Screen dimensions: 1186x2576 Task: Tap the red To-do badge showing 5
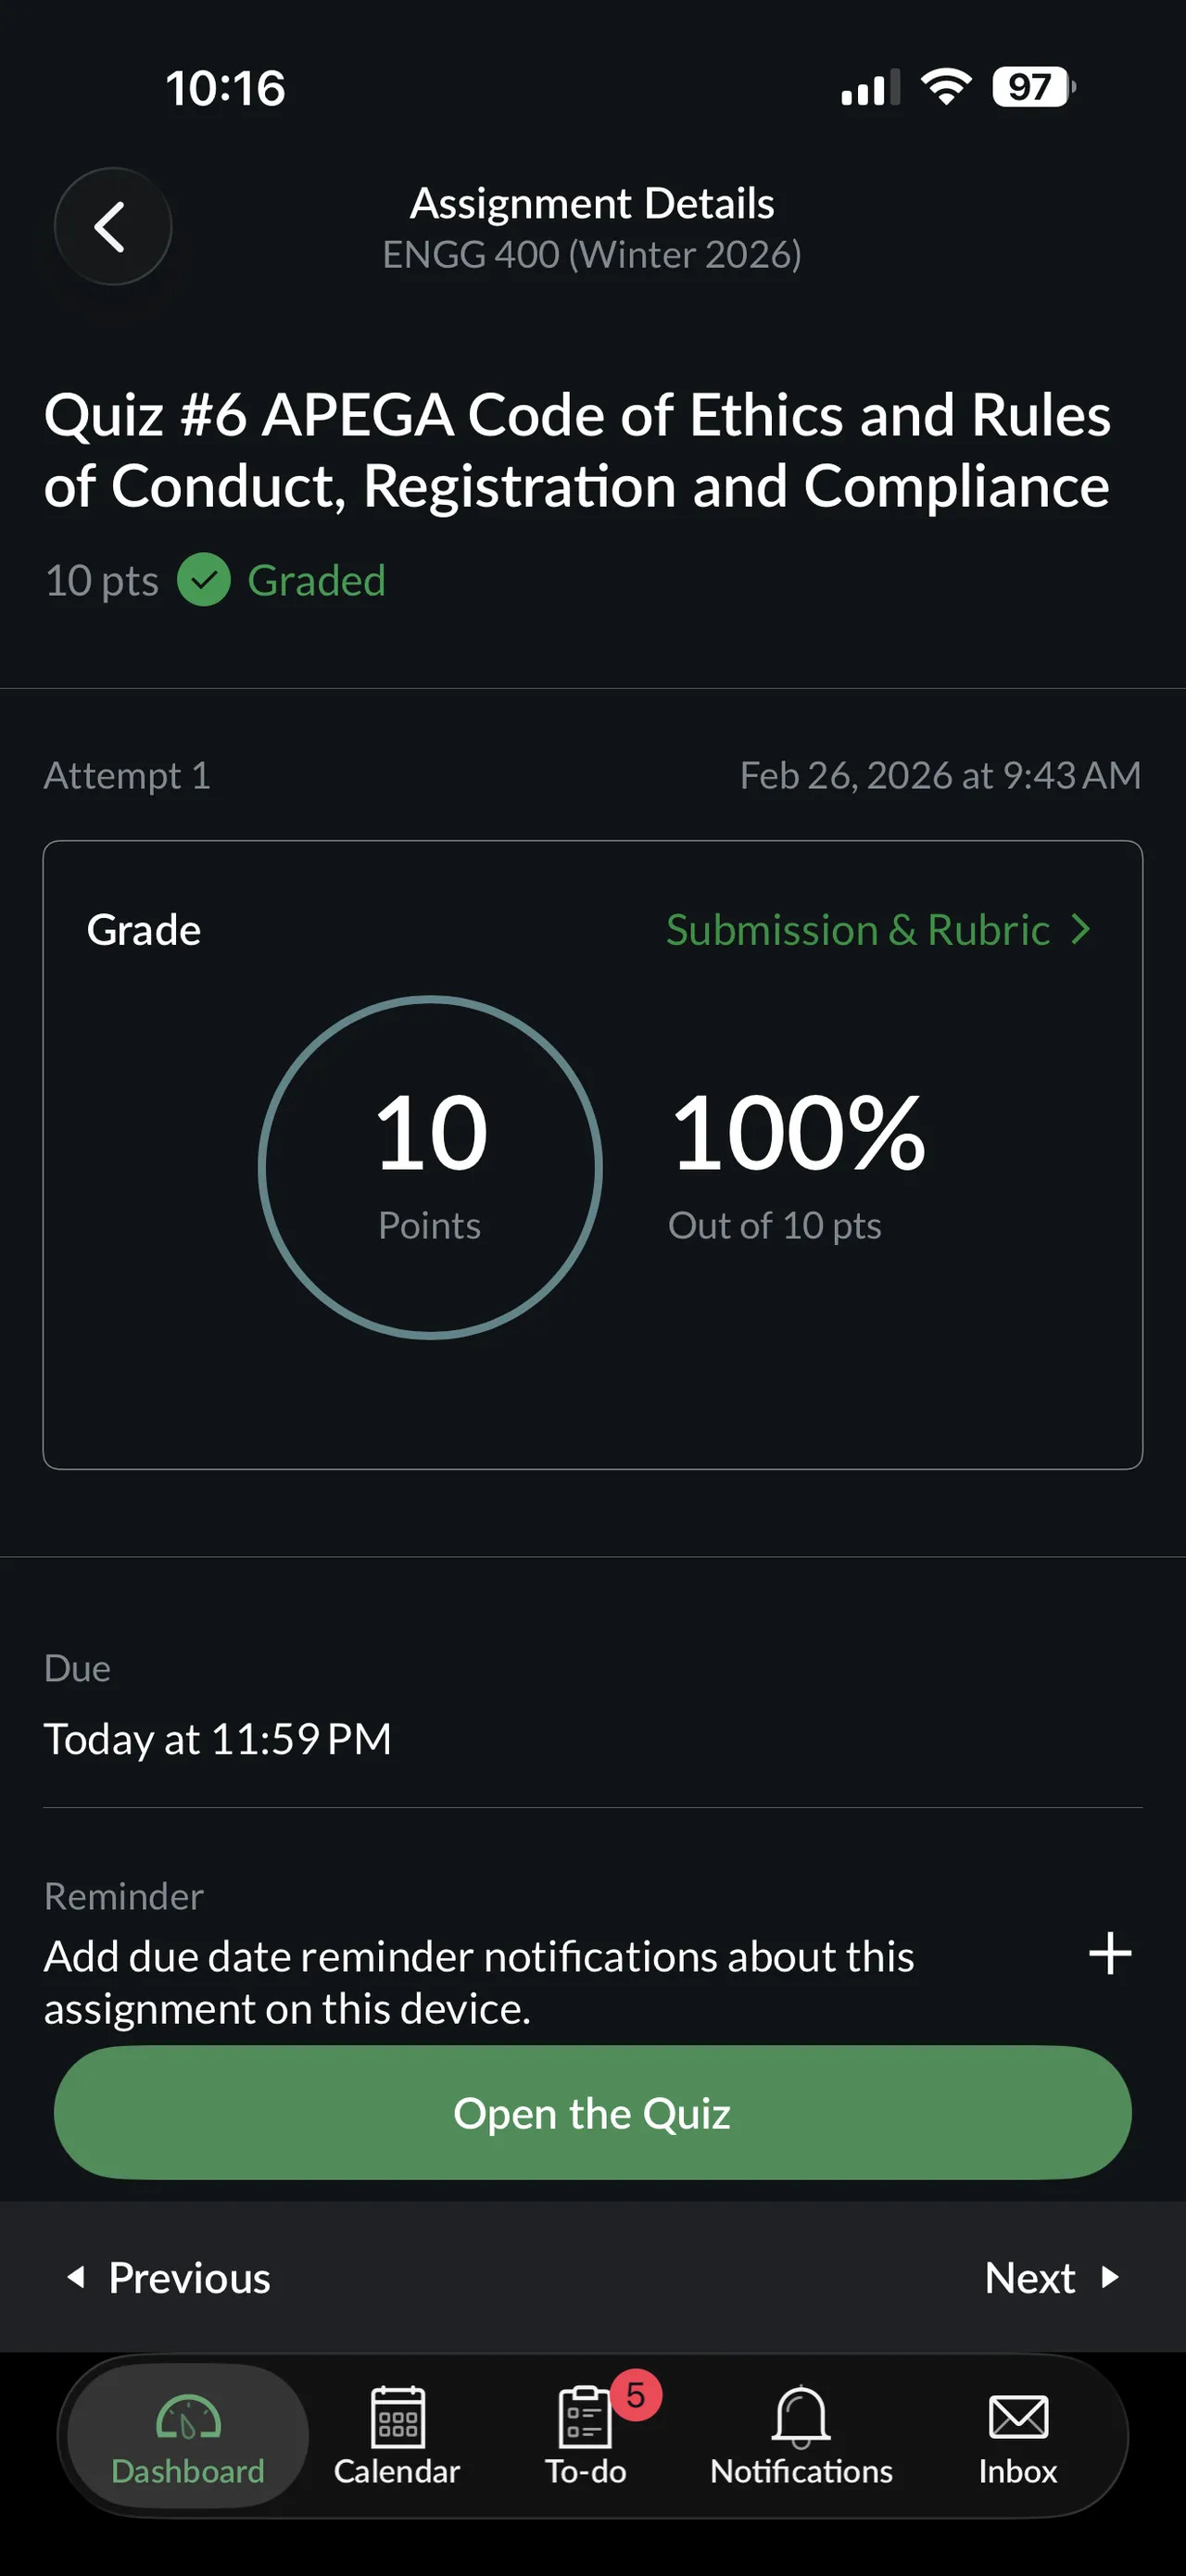pyautogui.click(x=636, y=2395)
